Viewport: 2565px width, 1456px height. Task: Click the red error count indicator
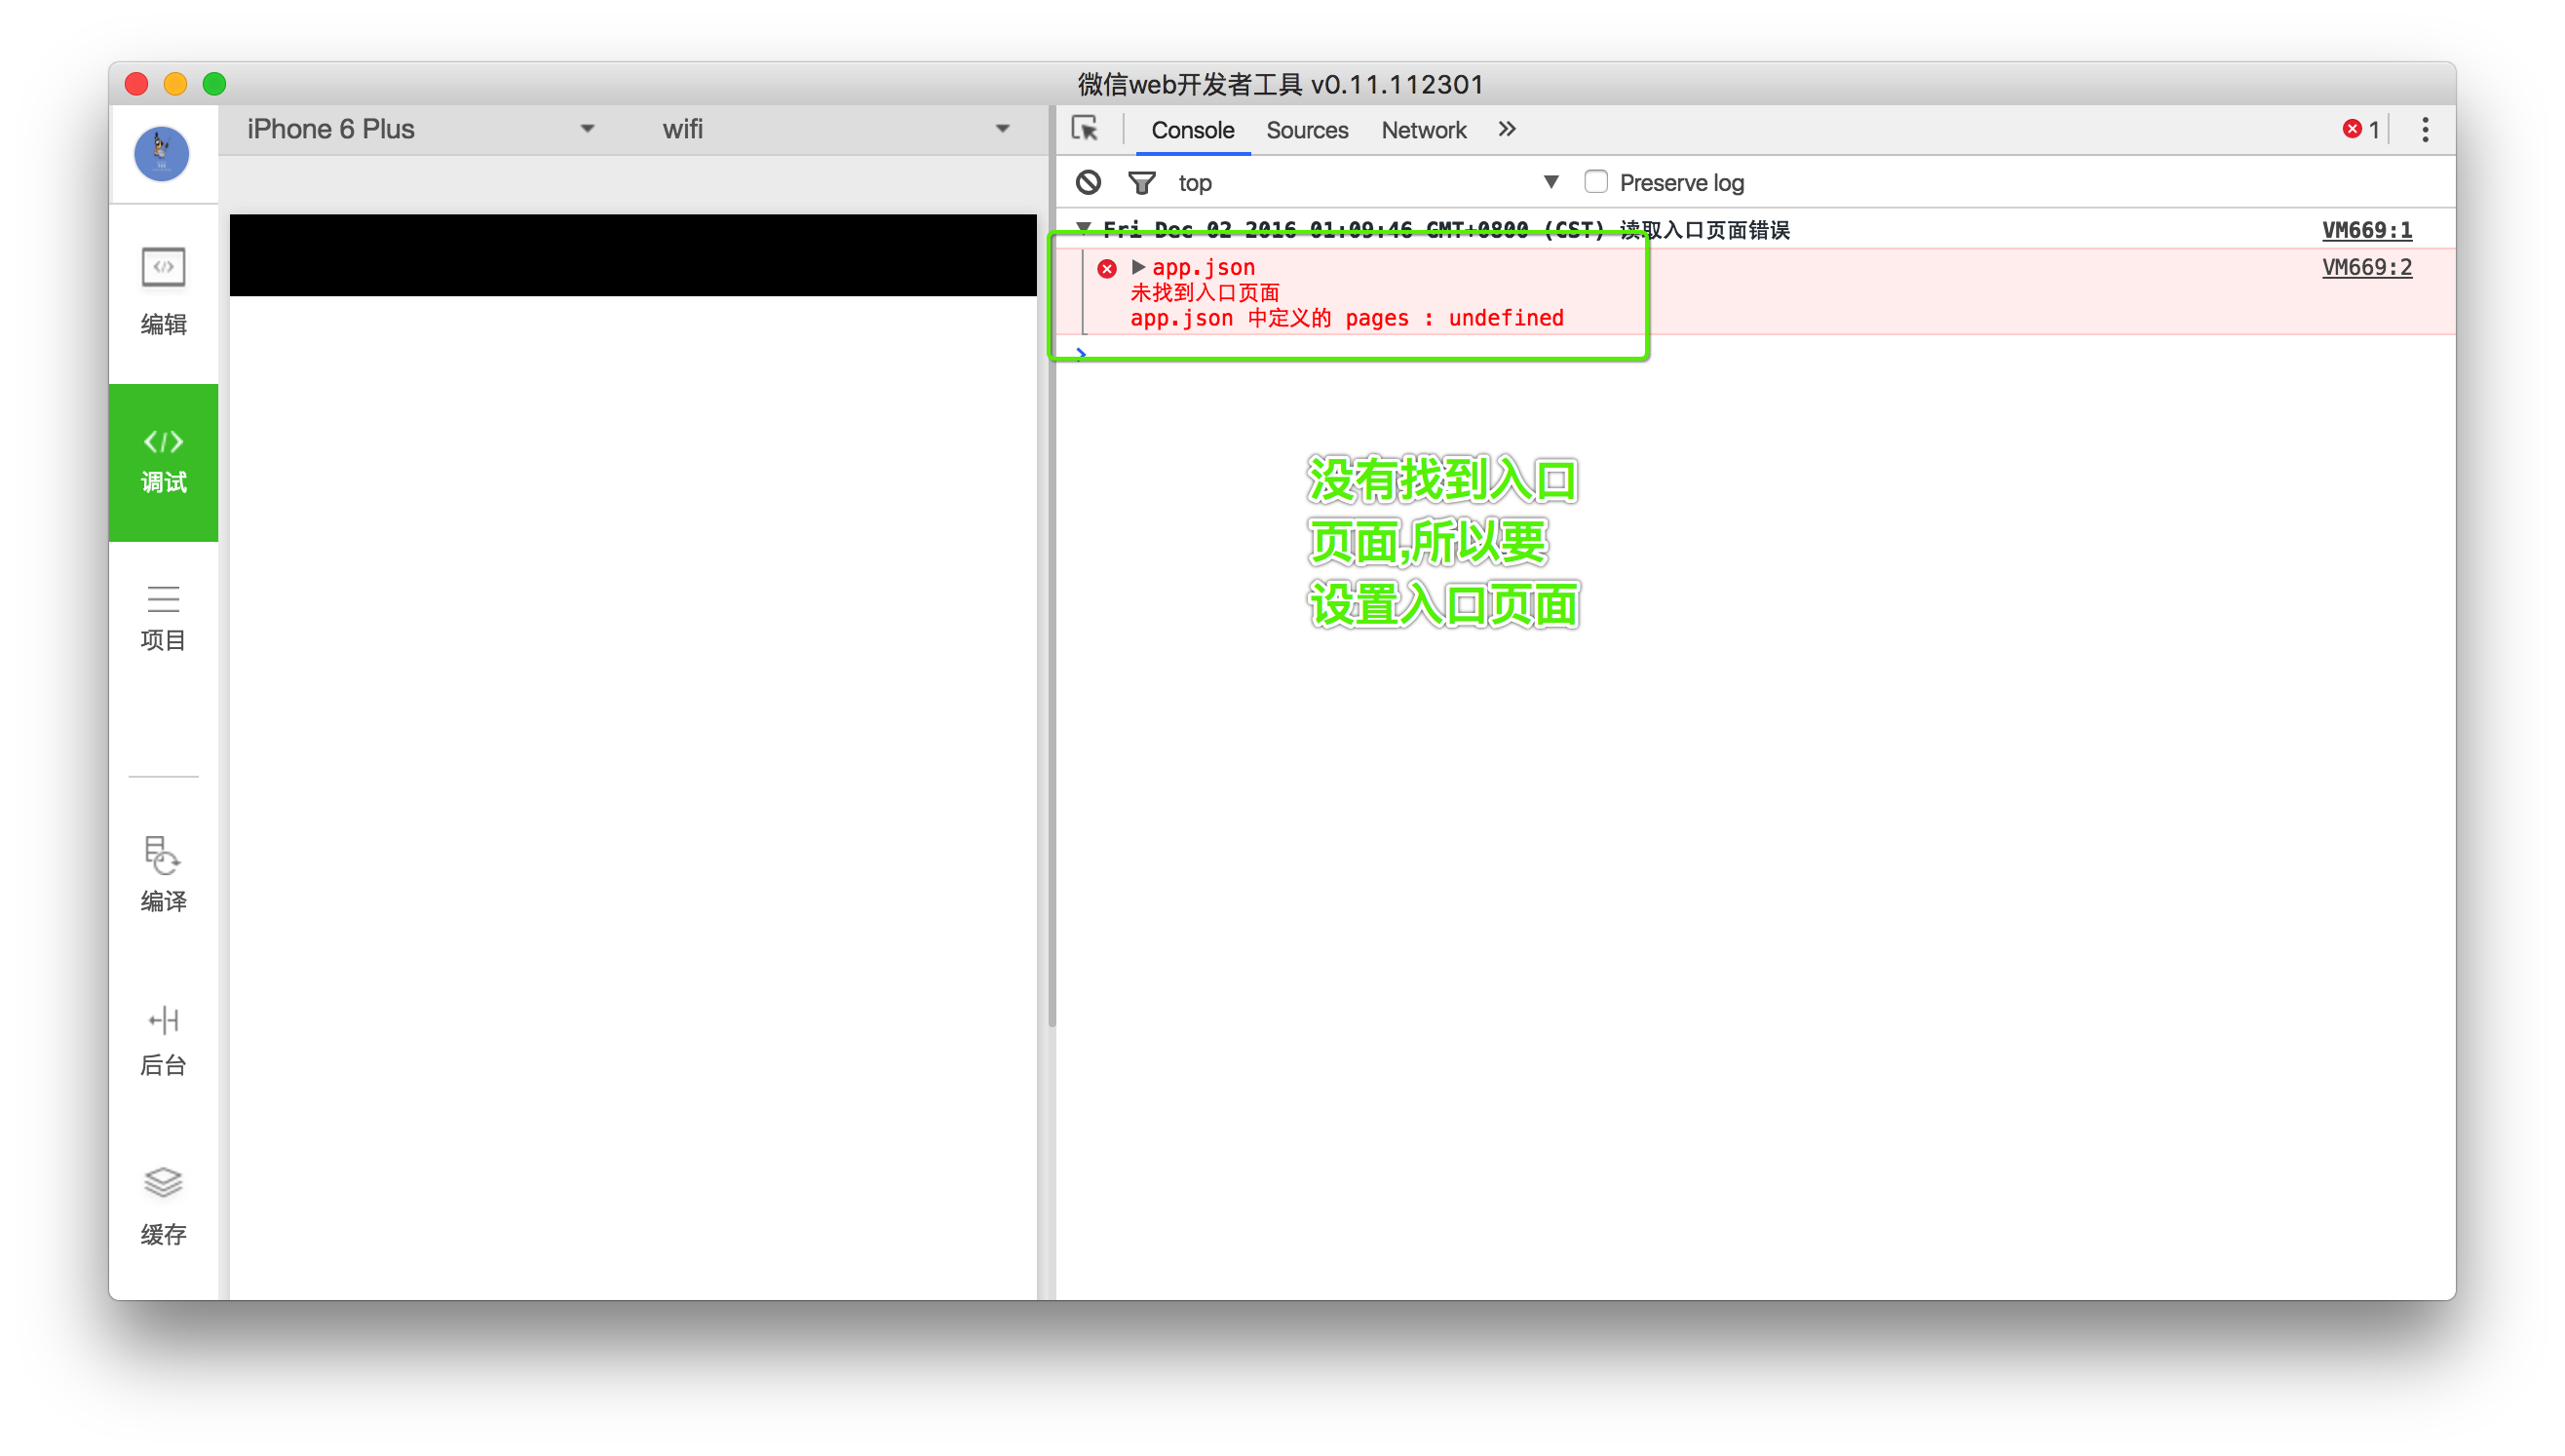[2360, 129]
